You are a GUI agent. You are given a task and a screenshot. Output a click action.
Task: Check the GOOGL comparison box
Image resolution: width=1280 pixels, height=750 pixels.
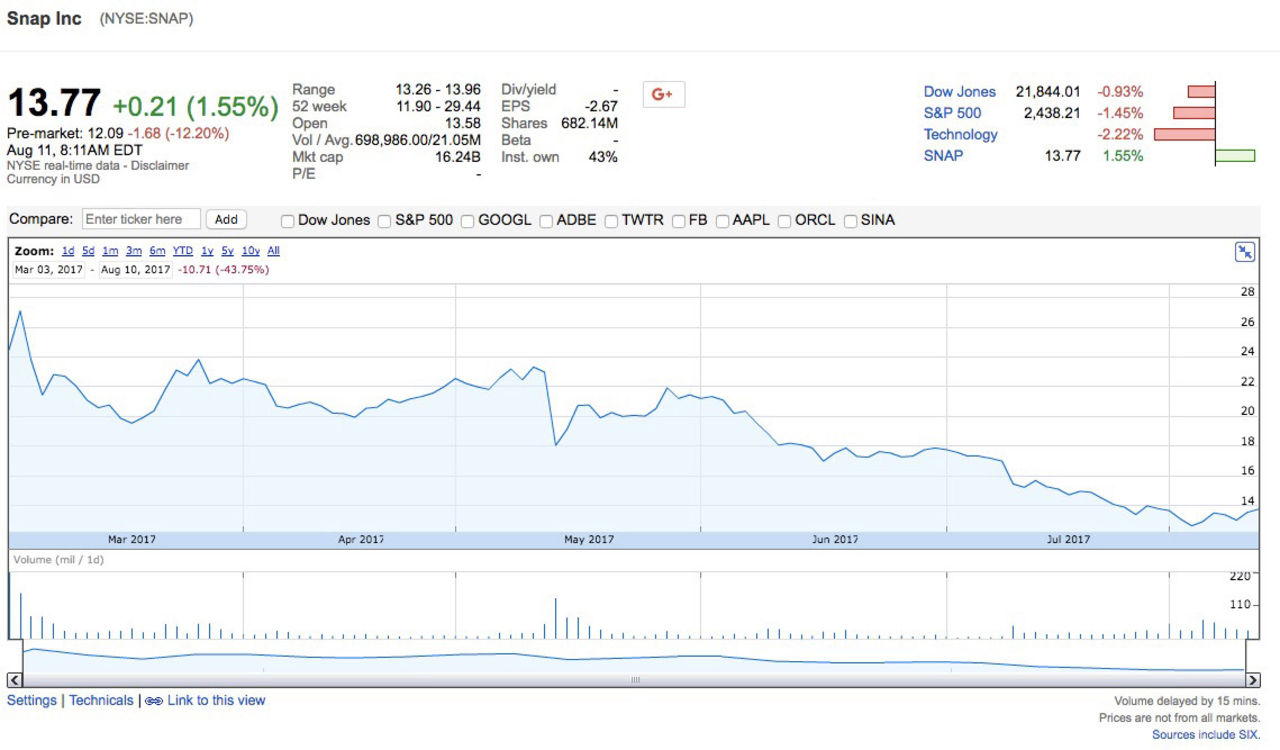pos(468,221)
